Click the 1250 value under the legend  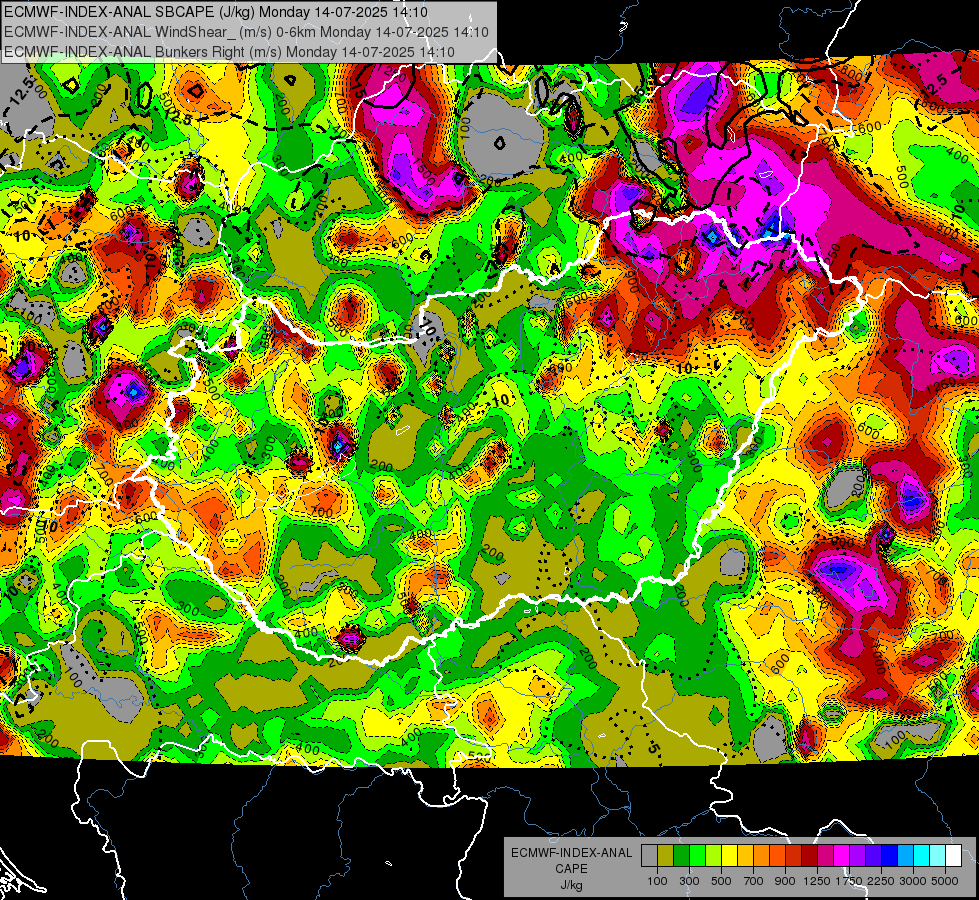point(817,881)
